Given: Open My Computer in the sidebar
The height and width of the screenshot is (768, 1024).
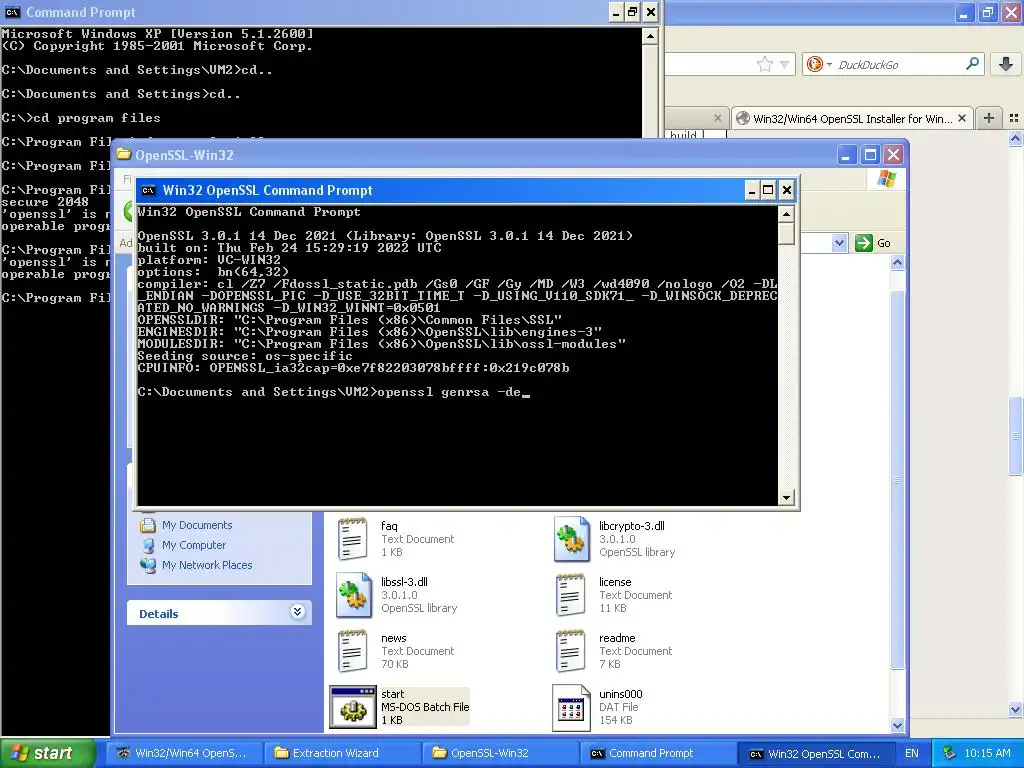Looking at the screenshot, I should [193, 545].
